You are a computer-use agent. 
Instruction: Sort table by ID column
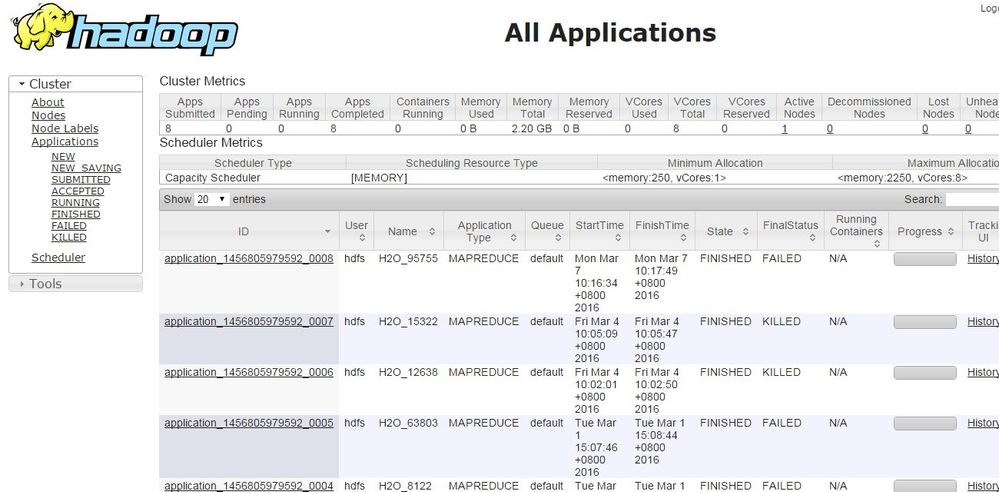(x=249, y=231)
